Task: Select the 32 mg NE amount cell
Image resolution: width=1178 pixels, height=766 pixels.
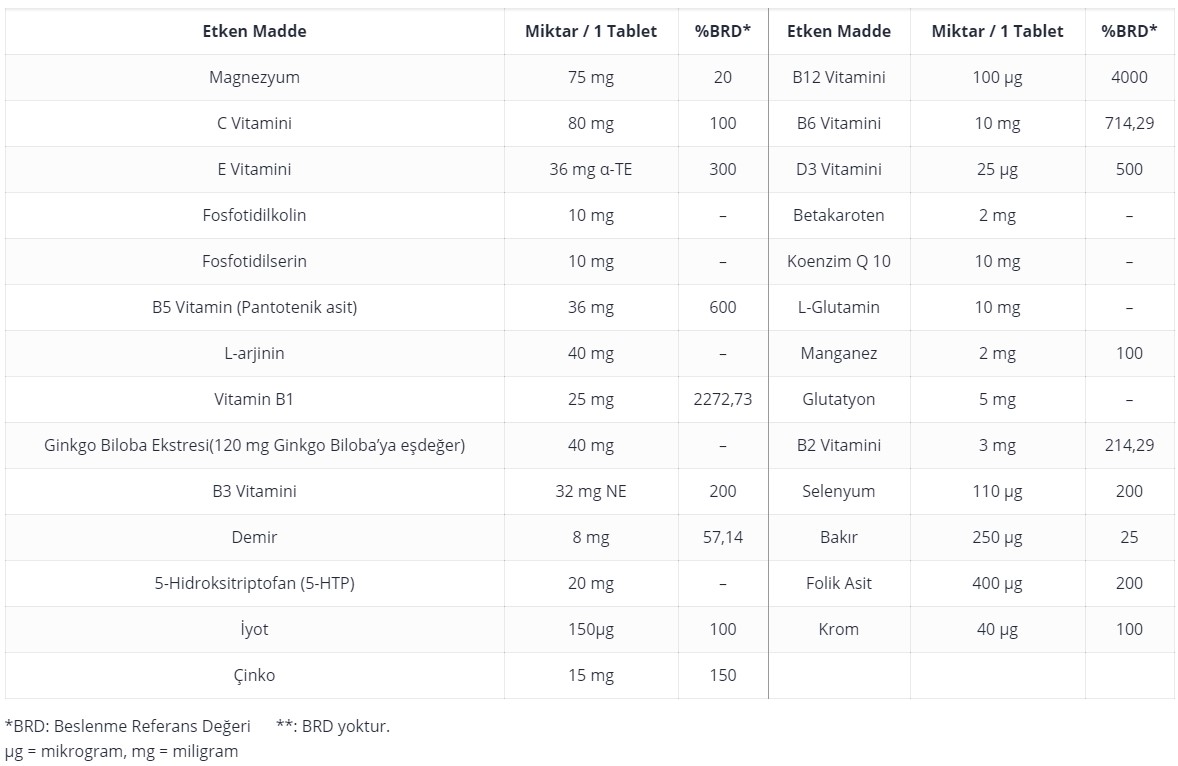Action: [x=591, y=491]
